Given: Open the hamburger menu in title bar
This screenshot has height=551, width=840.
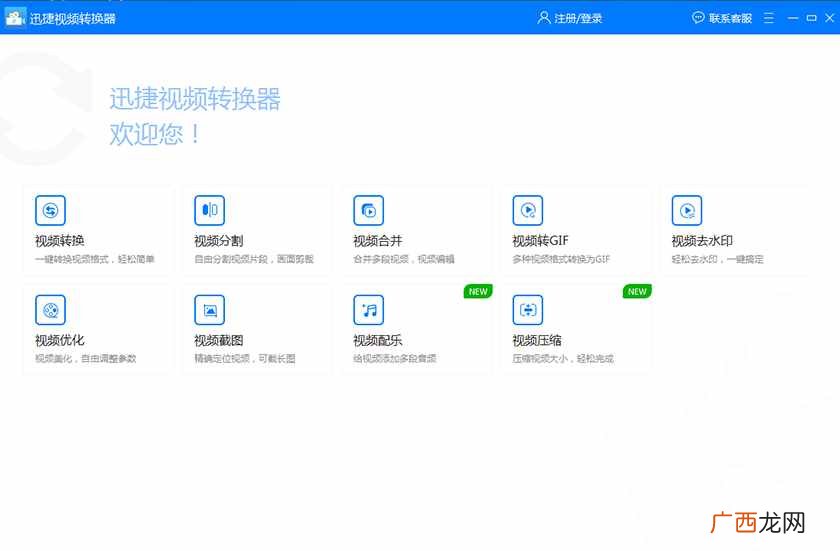Looking at the screenshot, I should (769, 18).
